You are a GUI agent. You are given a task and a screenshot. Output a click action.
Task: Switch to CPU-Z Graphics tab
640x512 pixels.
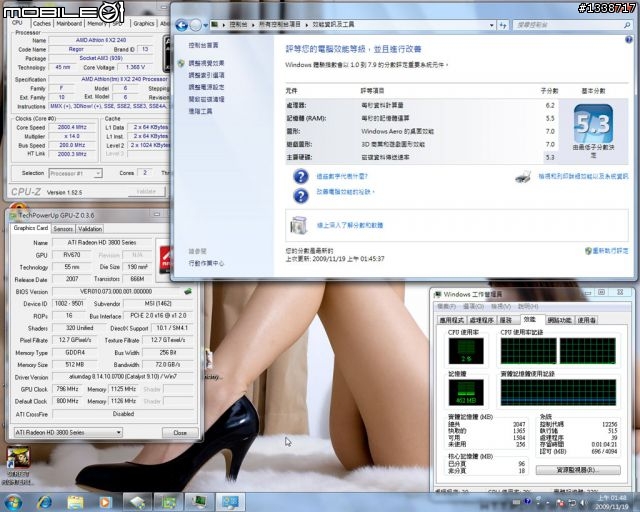tap(144, 24)
